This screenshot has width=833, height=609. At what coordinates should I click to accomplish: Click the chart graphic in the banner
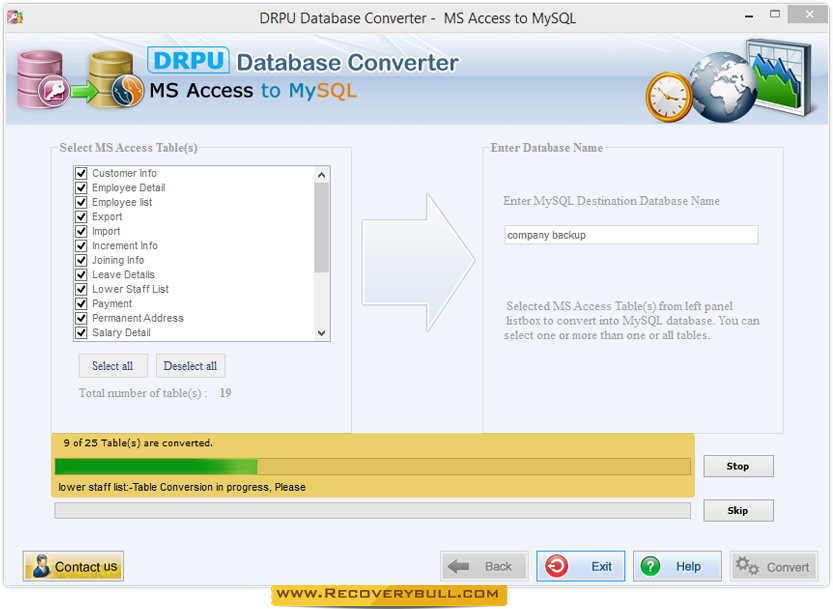(779, 76)
